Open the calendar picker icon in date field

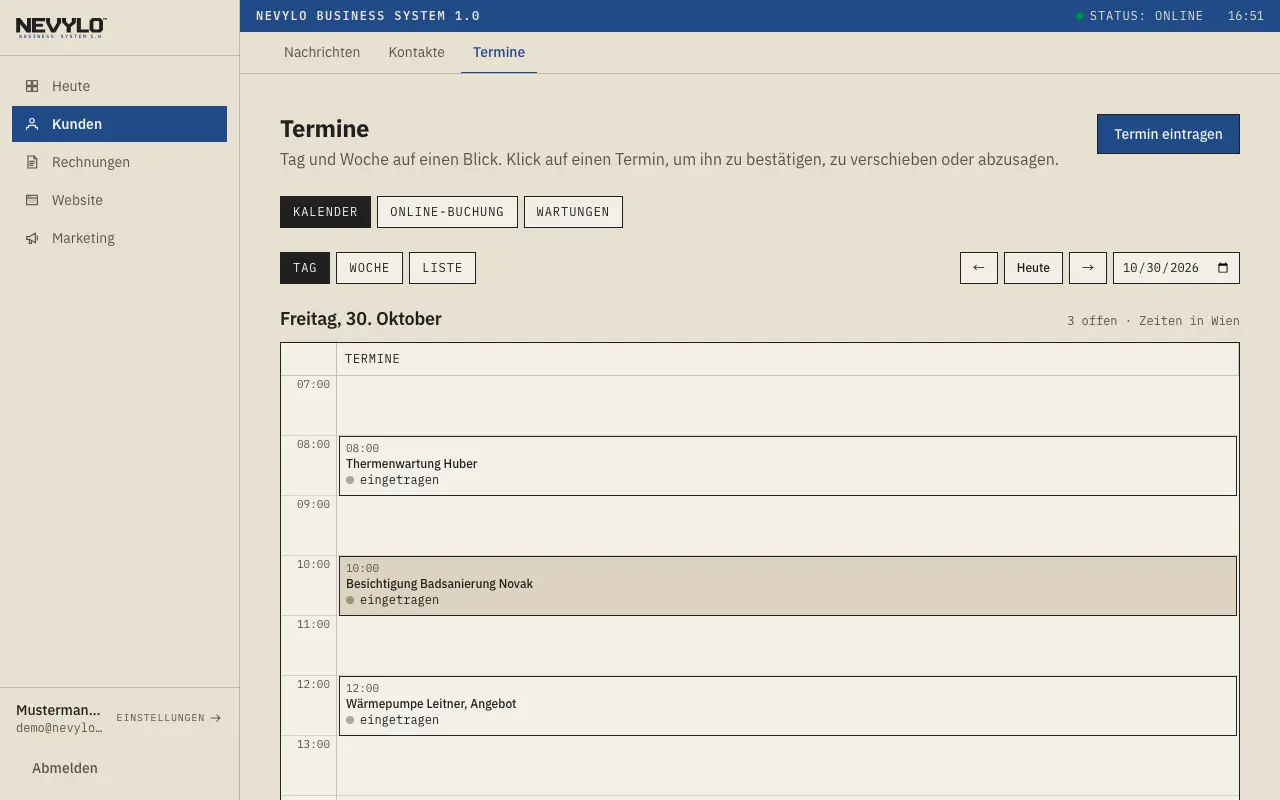click(1222, 268)
